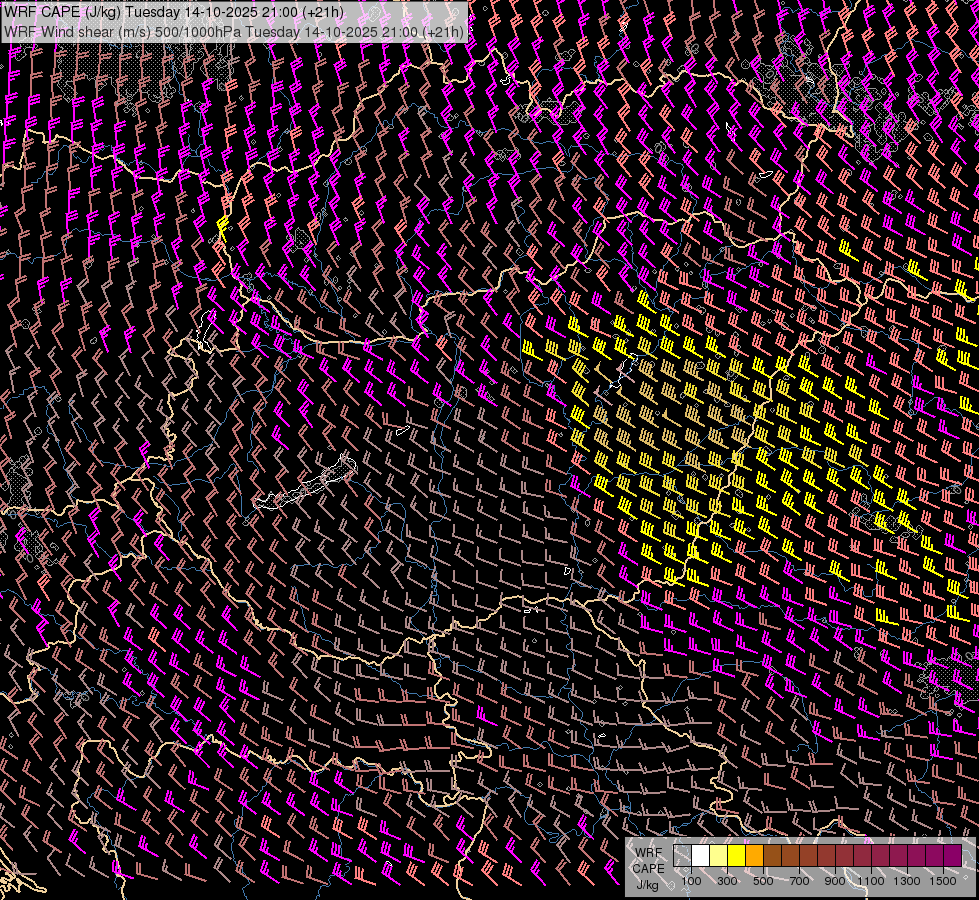The height and width of the screenshot is (900, 979).
Task: Click the 300 label on the legend
Action: (727, 882)
